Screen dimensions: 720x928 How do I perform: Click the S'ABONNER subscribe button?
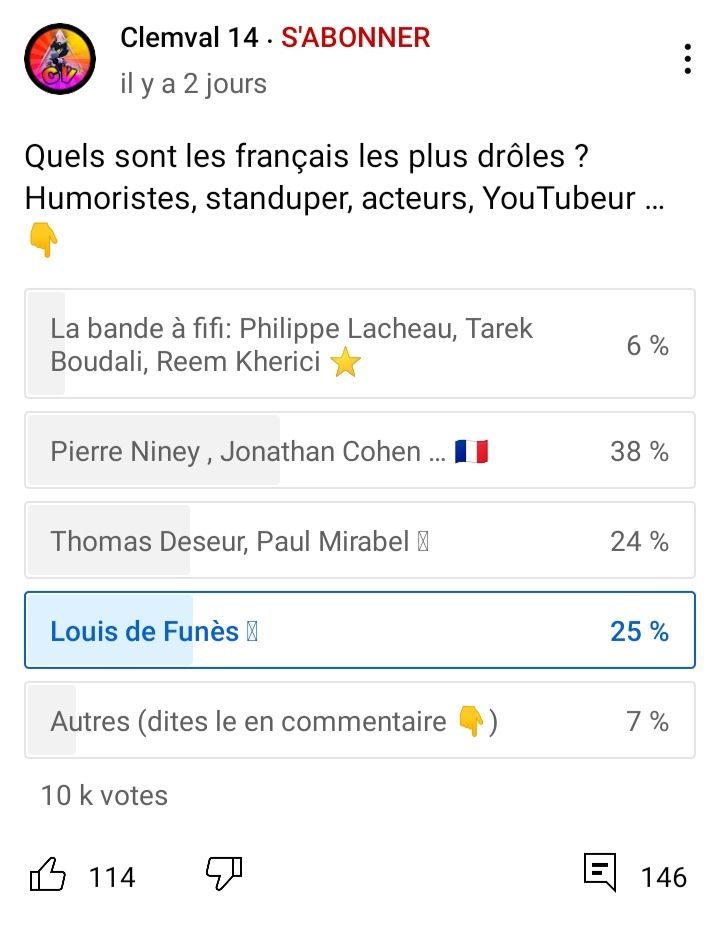pos(355,38)
